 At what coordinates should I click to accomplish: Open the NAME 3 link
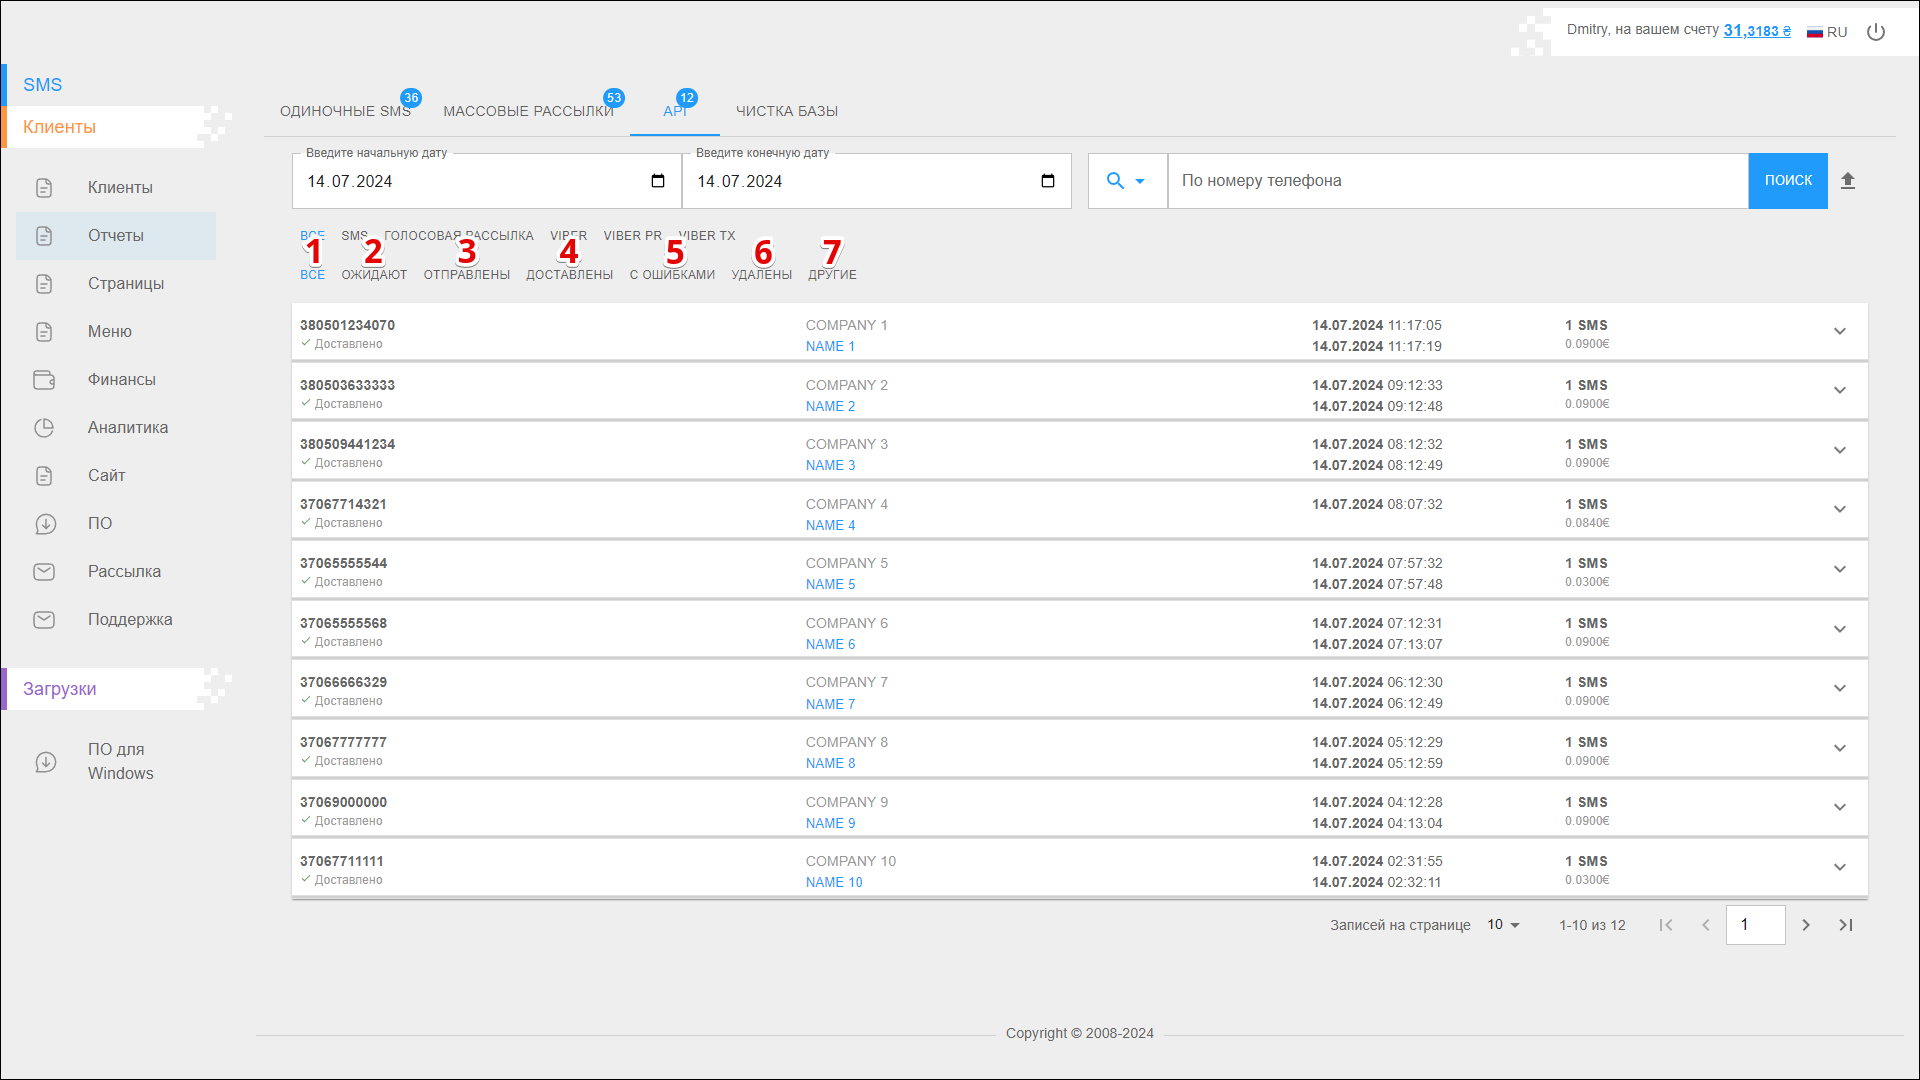(830, 466)
